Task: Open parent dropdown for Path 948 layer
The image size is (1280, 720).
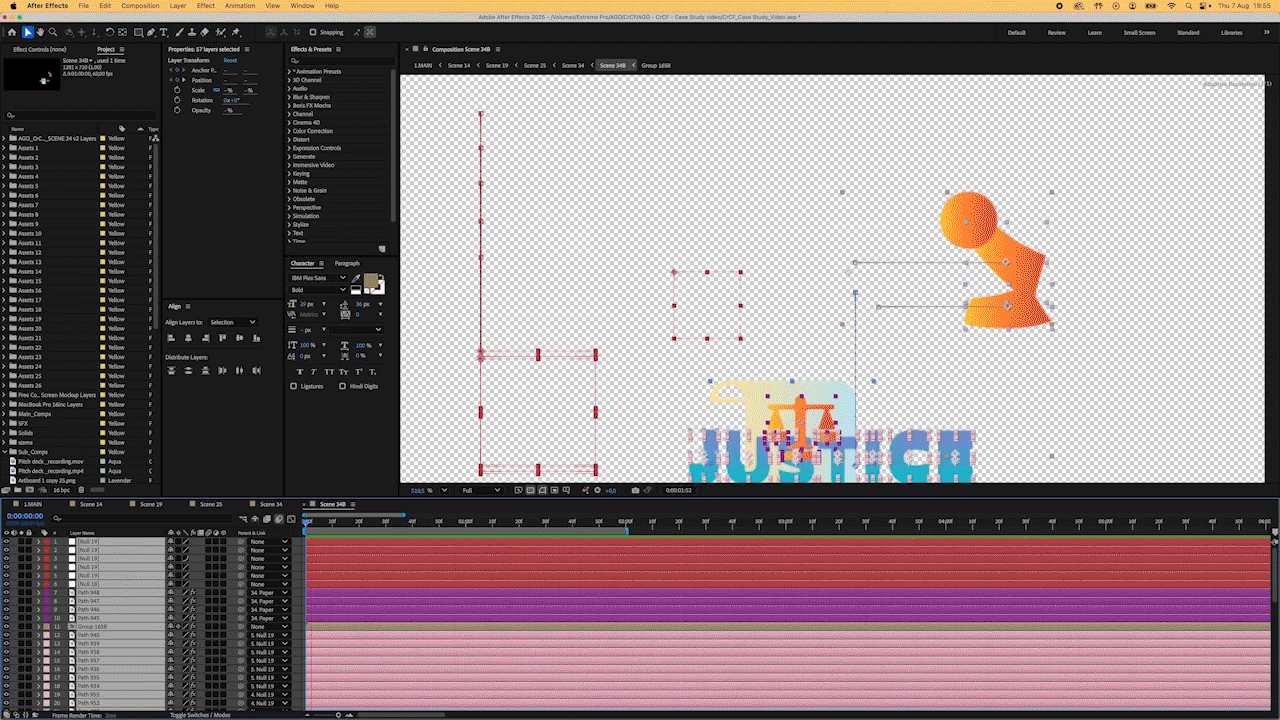Action: pyautogui.click(x=269, y=592)
